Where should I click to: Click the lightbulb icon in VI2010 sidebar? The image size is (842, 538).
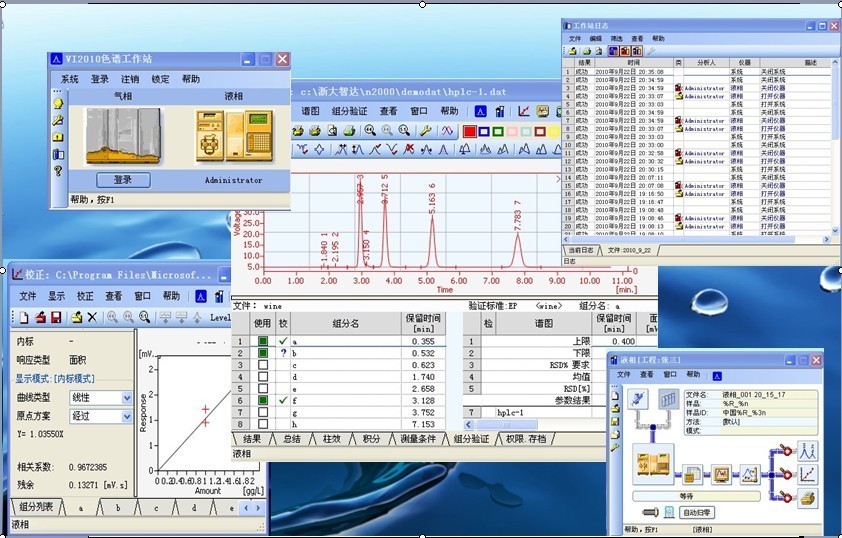[58, 103]
